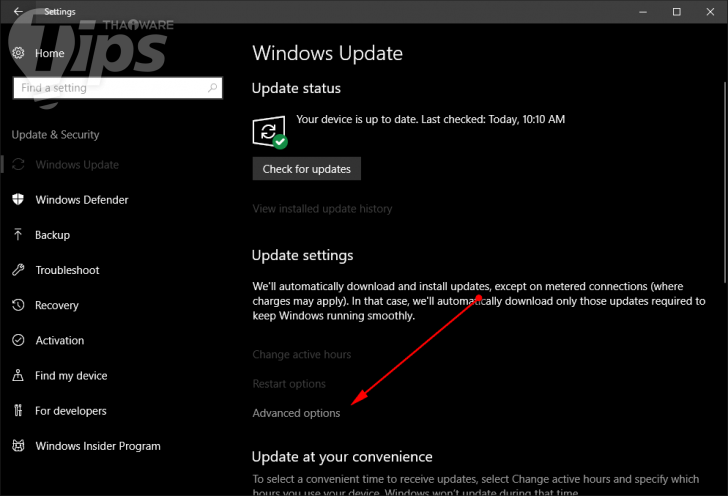Screen dimensions: 728x496
Task: Click the Find a setting search box
Action: 118,88
